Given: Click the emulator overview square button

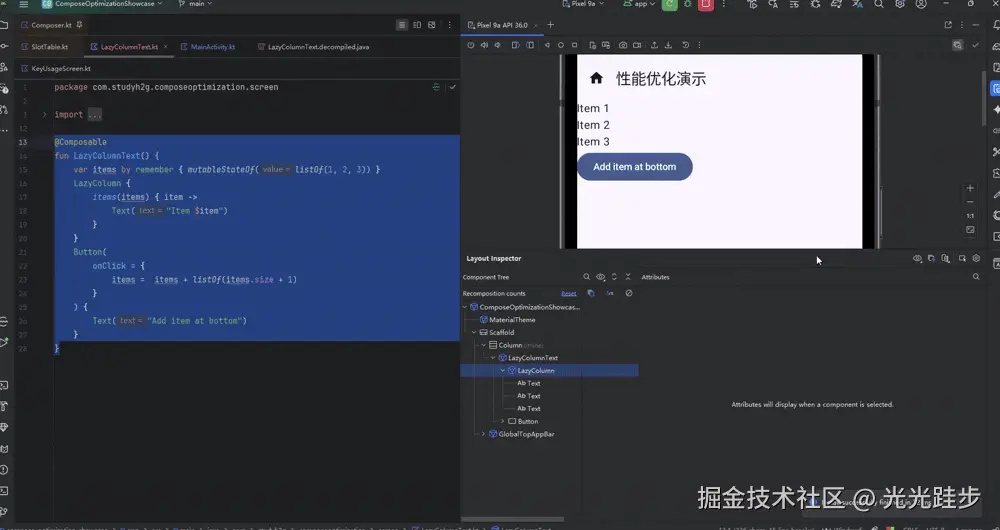Looking at the screenshot, I should click(x=574, y=45).
